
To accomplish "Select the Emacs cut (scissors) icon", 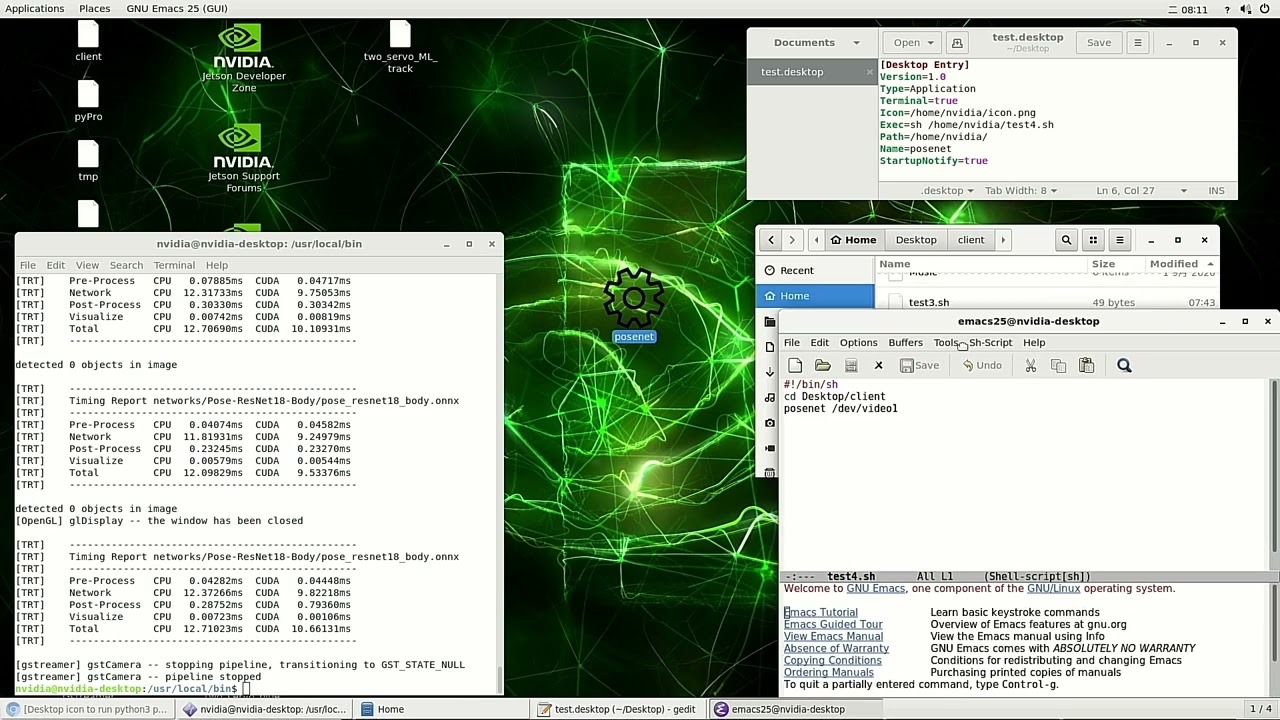I will pos(1030,365).
